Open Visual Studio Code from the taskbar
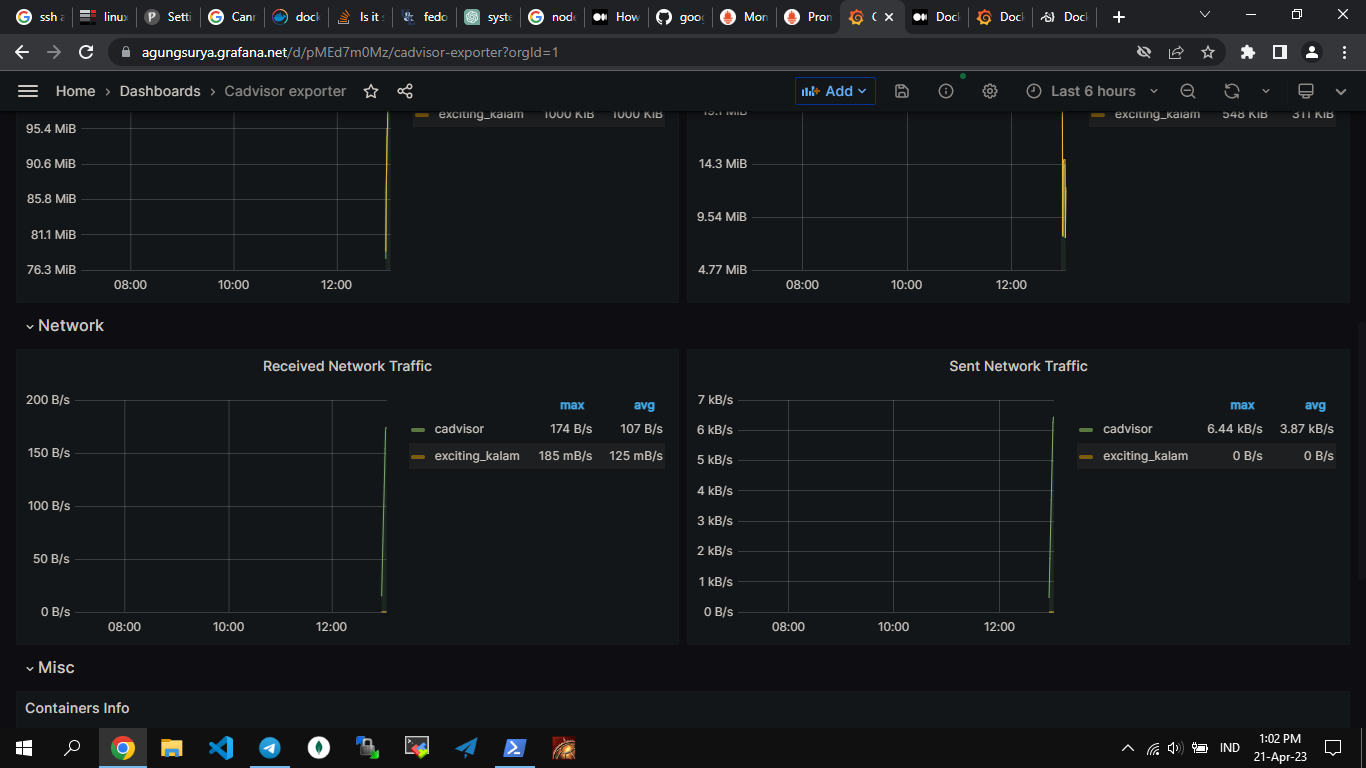Image resolution: width=1366 pixels, height=768 pixels. point(221,747)
